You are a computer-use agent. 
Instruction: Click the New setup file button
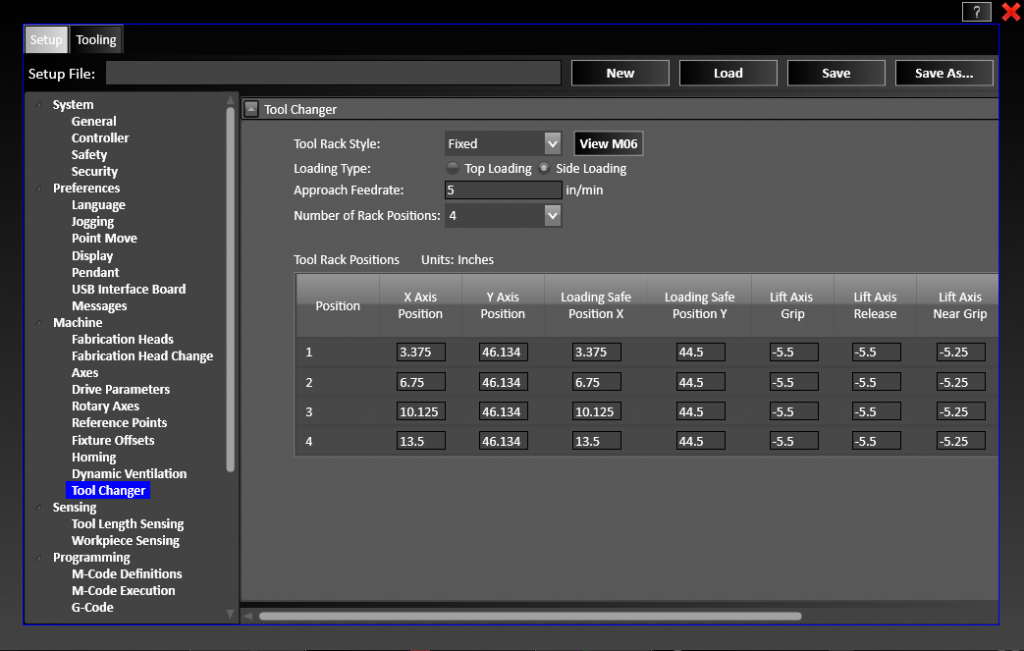tap(620, 73)
